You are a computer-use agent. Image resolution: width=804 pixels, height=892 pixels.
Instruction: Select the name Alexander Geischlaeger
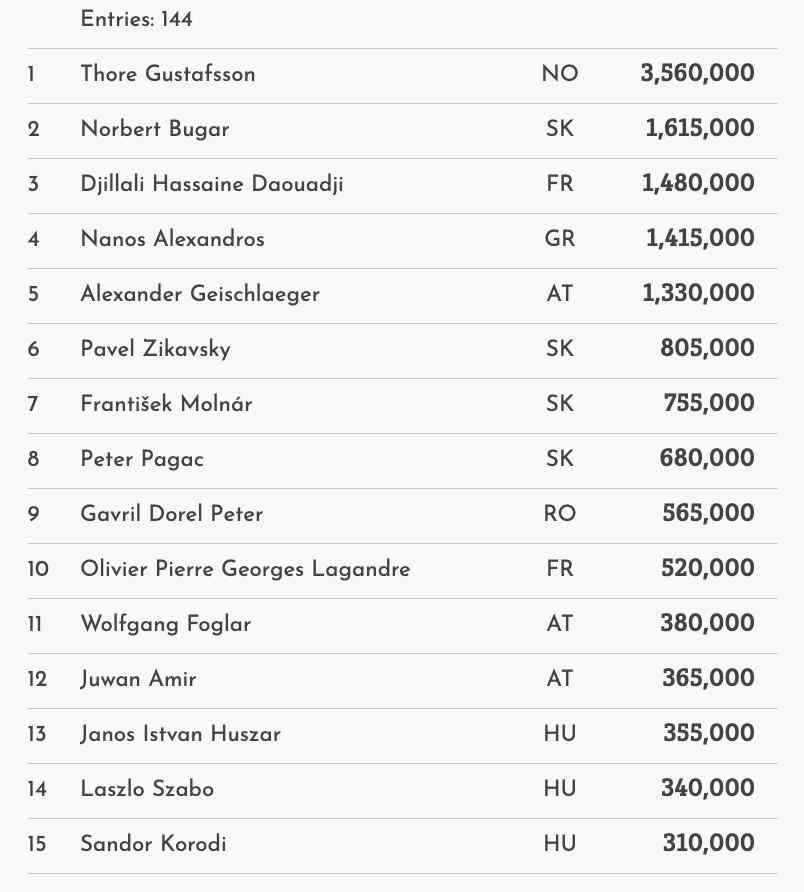click(200, 294)
